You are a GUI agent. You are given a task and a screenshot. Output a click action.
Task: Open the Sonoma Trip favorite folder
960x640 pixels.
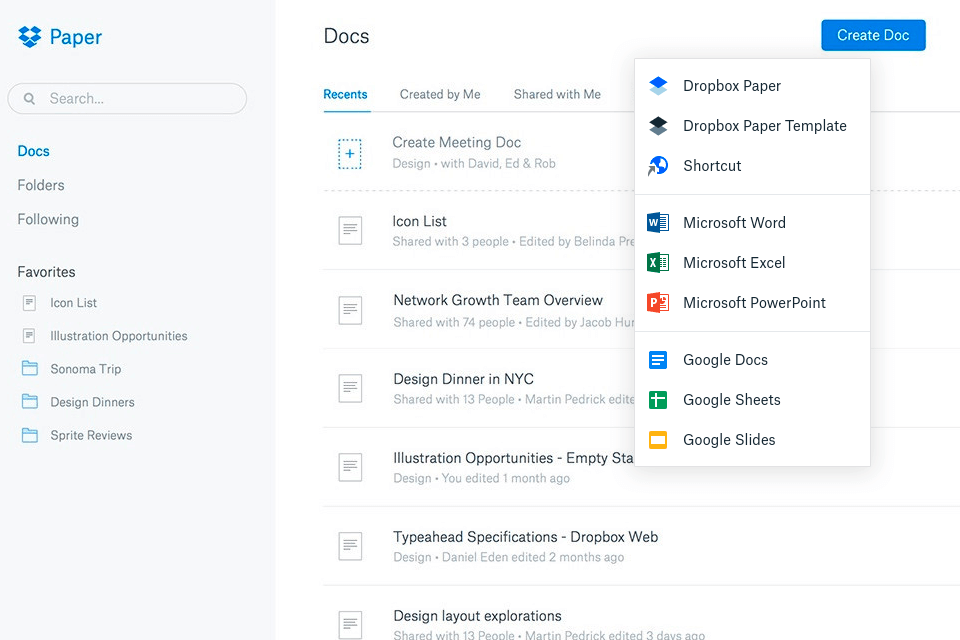pyautogui.click(x=86, y=369)
